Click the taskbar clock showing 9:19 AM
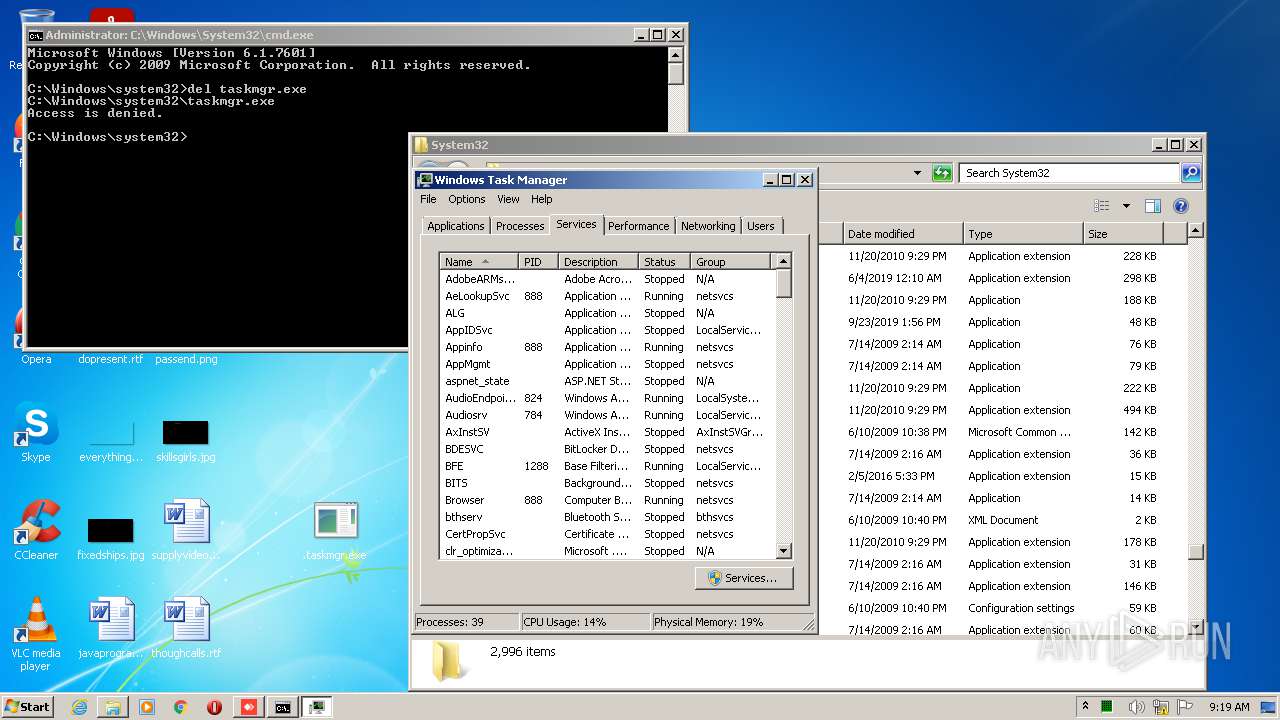 coord(1229,707)
